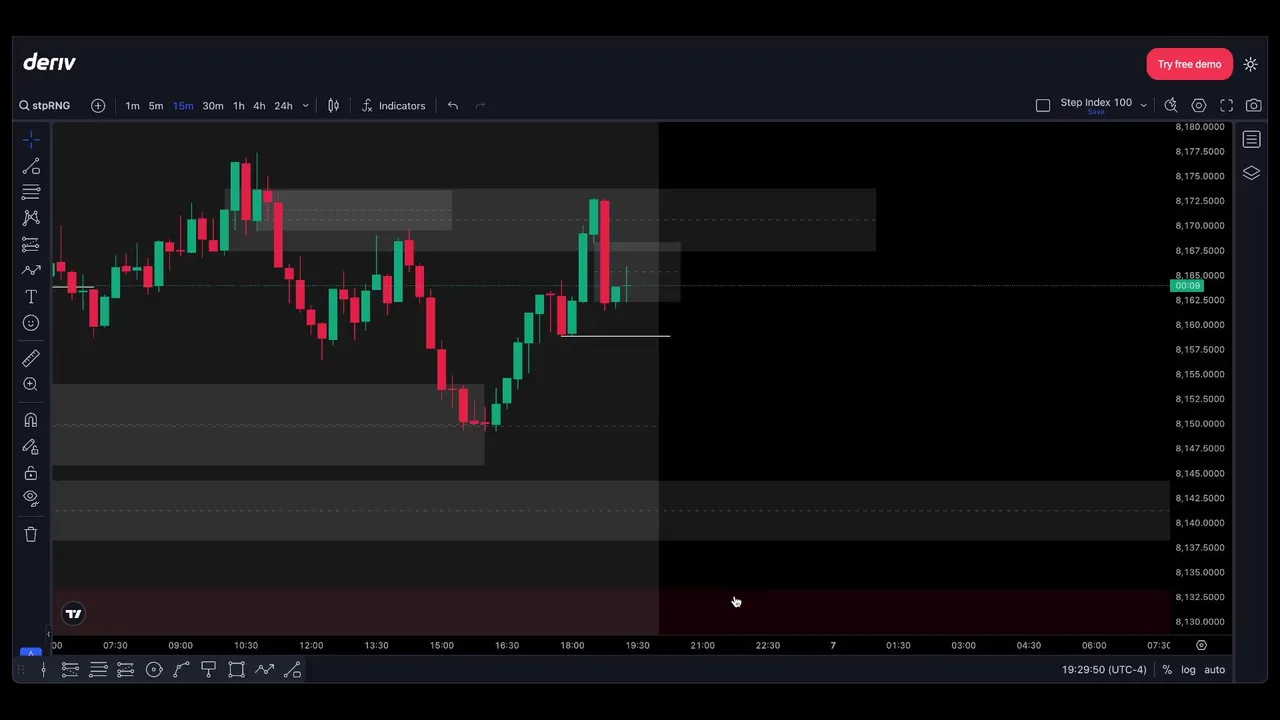Click the deriv logo
This screenshot has width=1280, height=720.
pyautogui.click(x=49, y=62)
